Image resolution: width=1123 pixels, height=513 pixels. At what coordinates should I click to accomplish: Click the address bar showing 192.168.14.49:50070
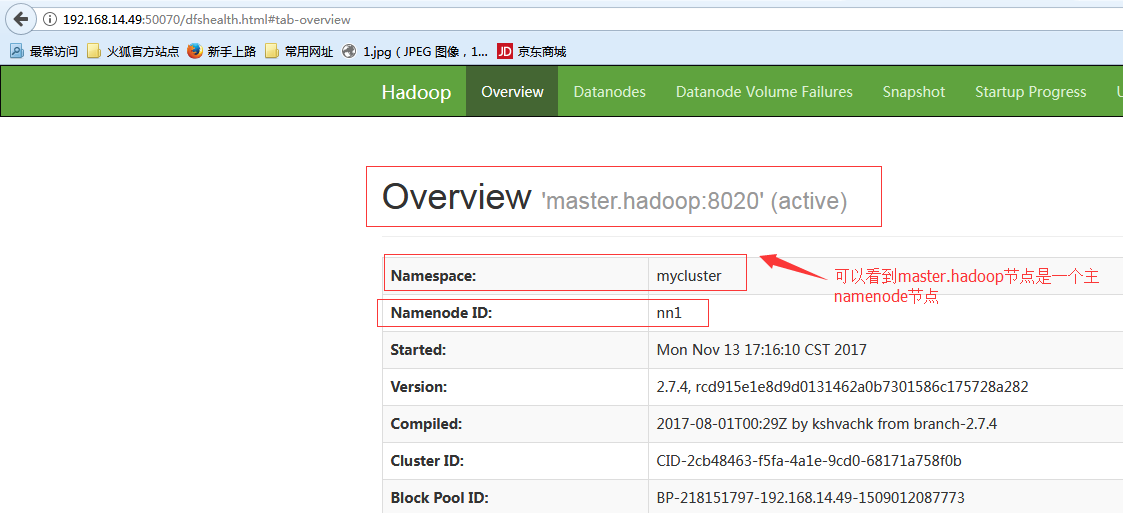point(400,19)
